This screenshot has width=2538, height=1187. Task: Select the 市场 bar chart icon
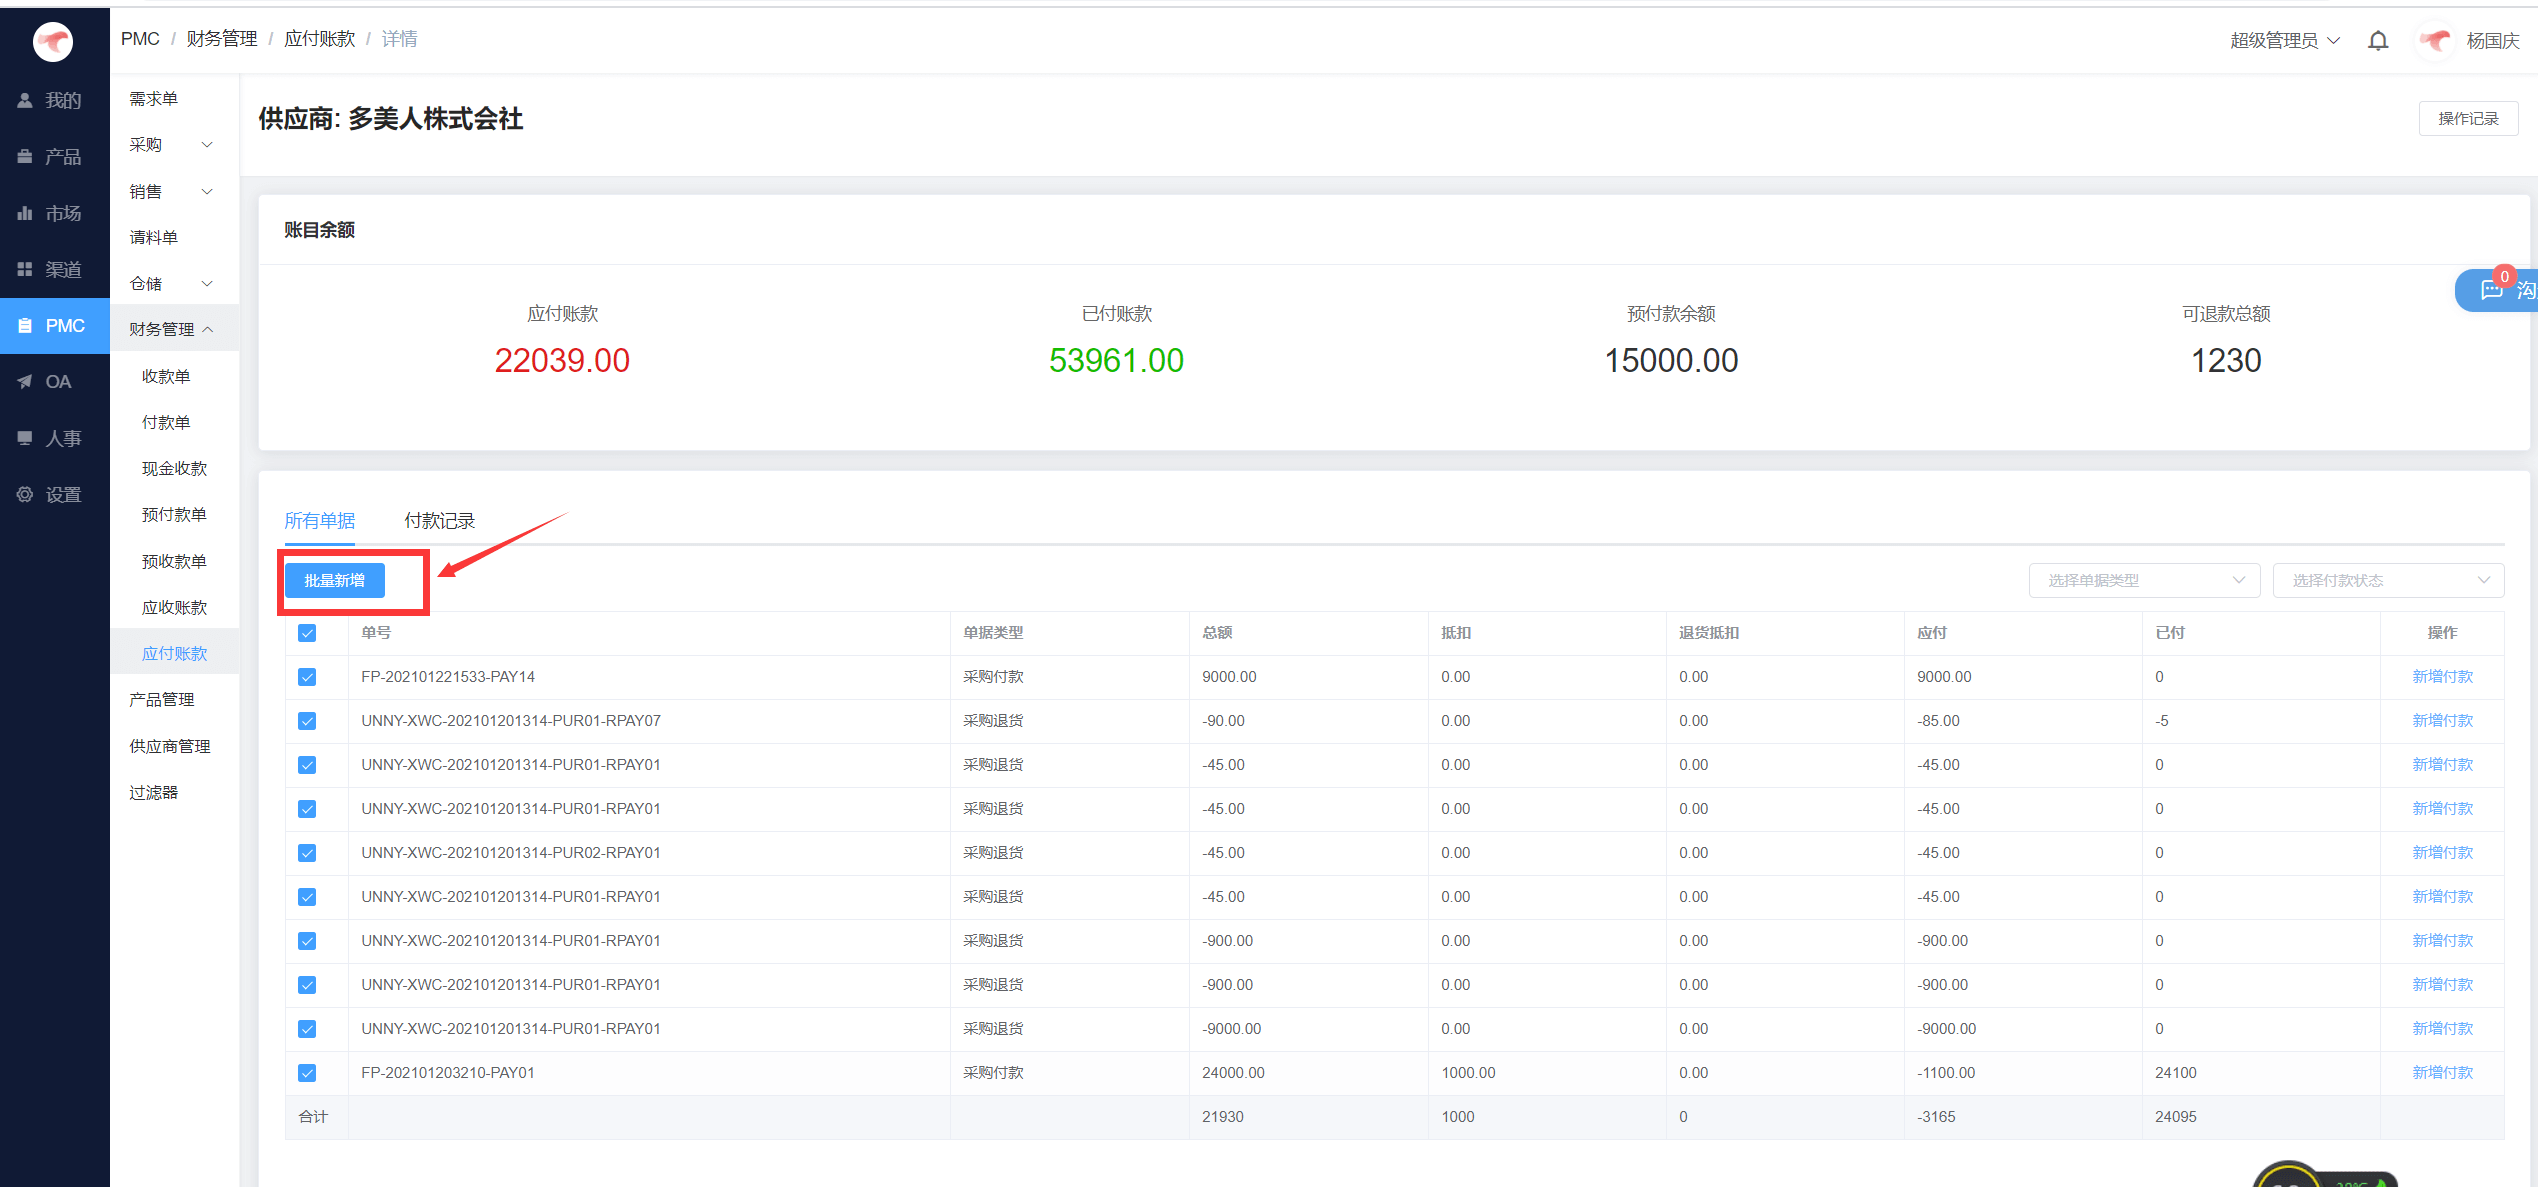[25, 213]
